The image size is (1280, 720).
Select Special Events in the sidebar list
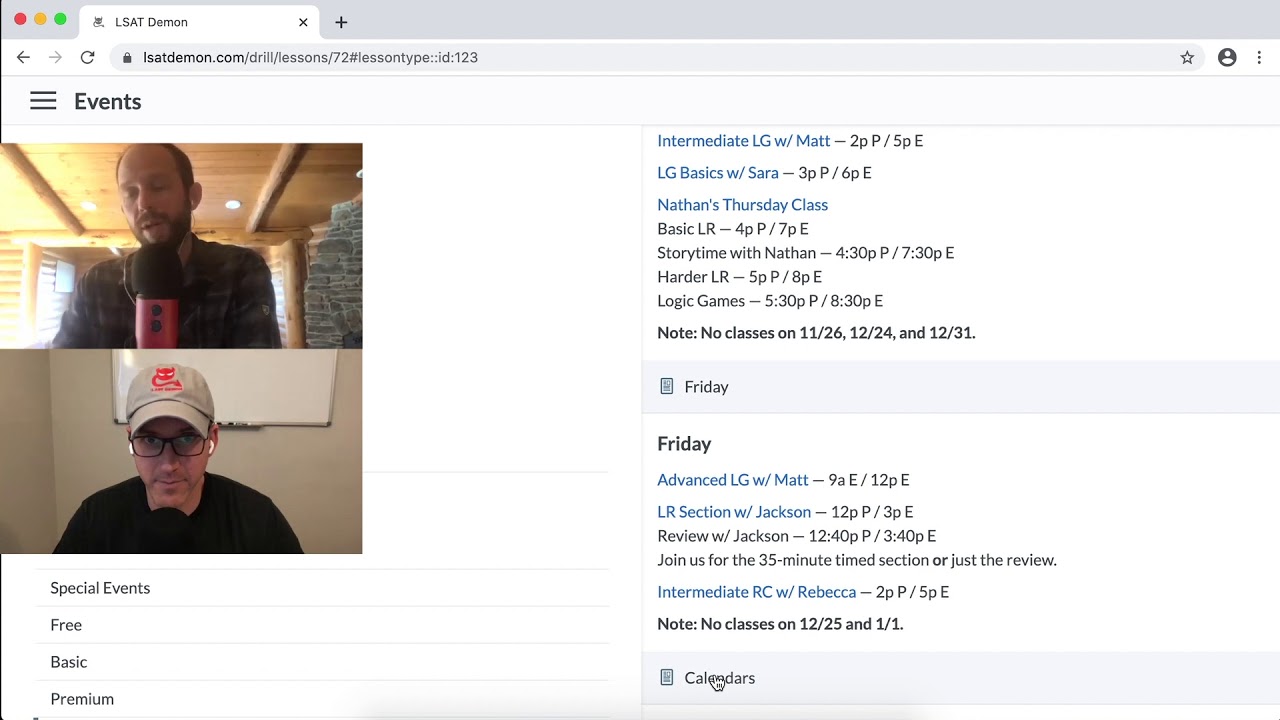click(x=322, y=588)
